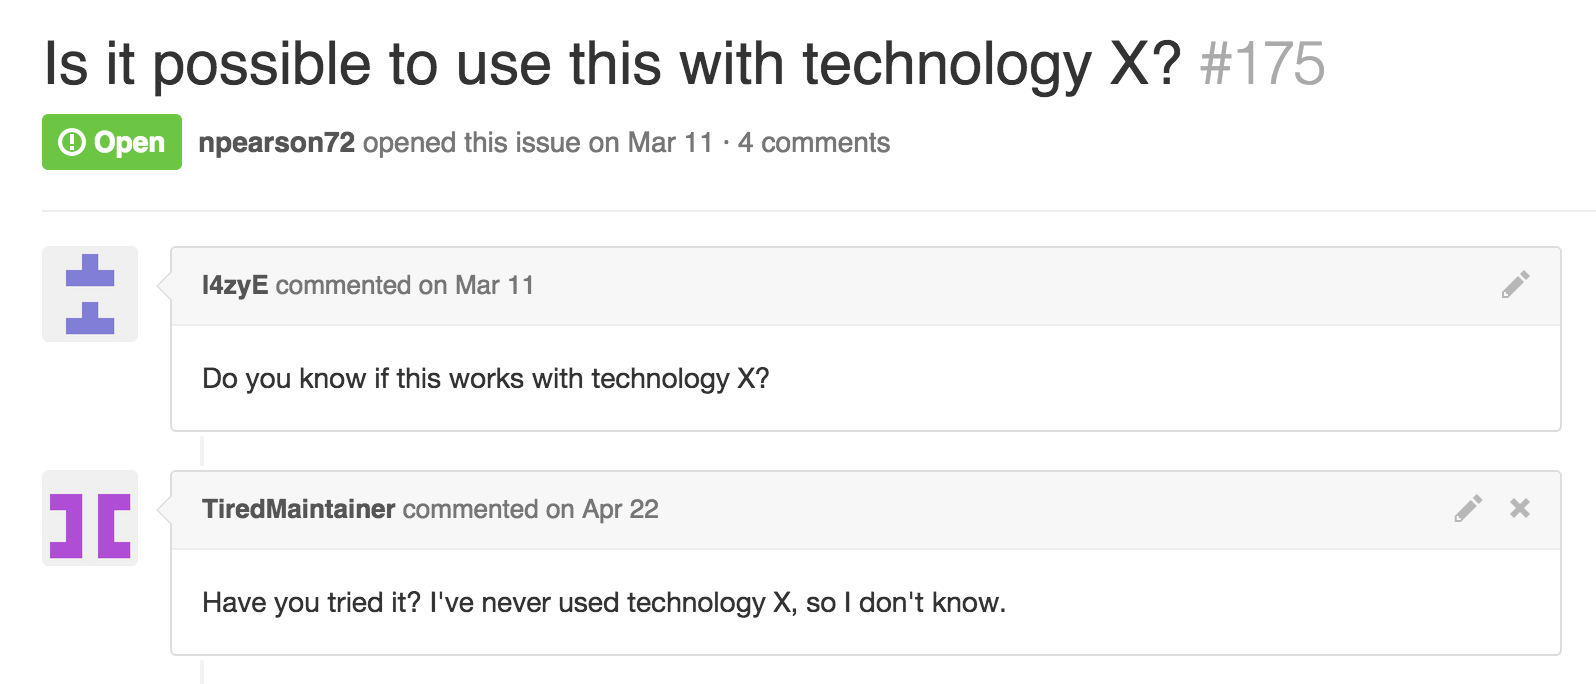Screen dimensions: 1596x684
Task: Click the pencil edit icon on I4zyE's comment
Action: click(x=1515, y=285)
